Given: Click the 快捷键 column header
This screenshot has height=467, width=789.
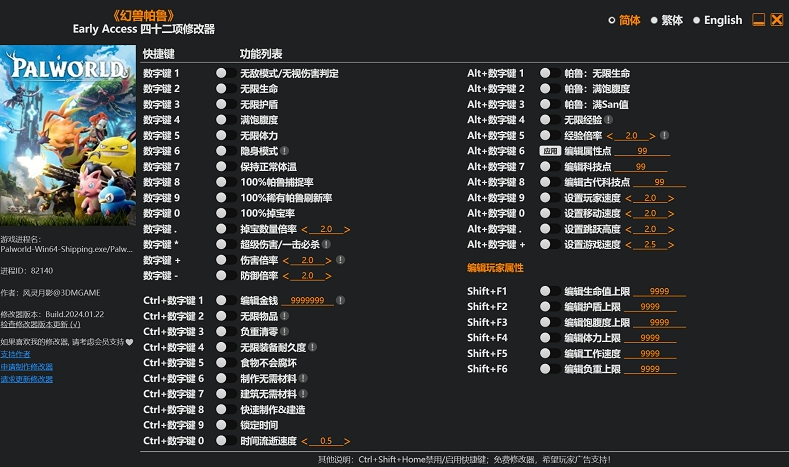Looking at the screenshot, I should click(x=159, y=54).
